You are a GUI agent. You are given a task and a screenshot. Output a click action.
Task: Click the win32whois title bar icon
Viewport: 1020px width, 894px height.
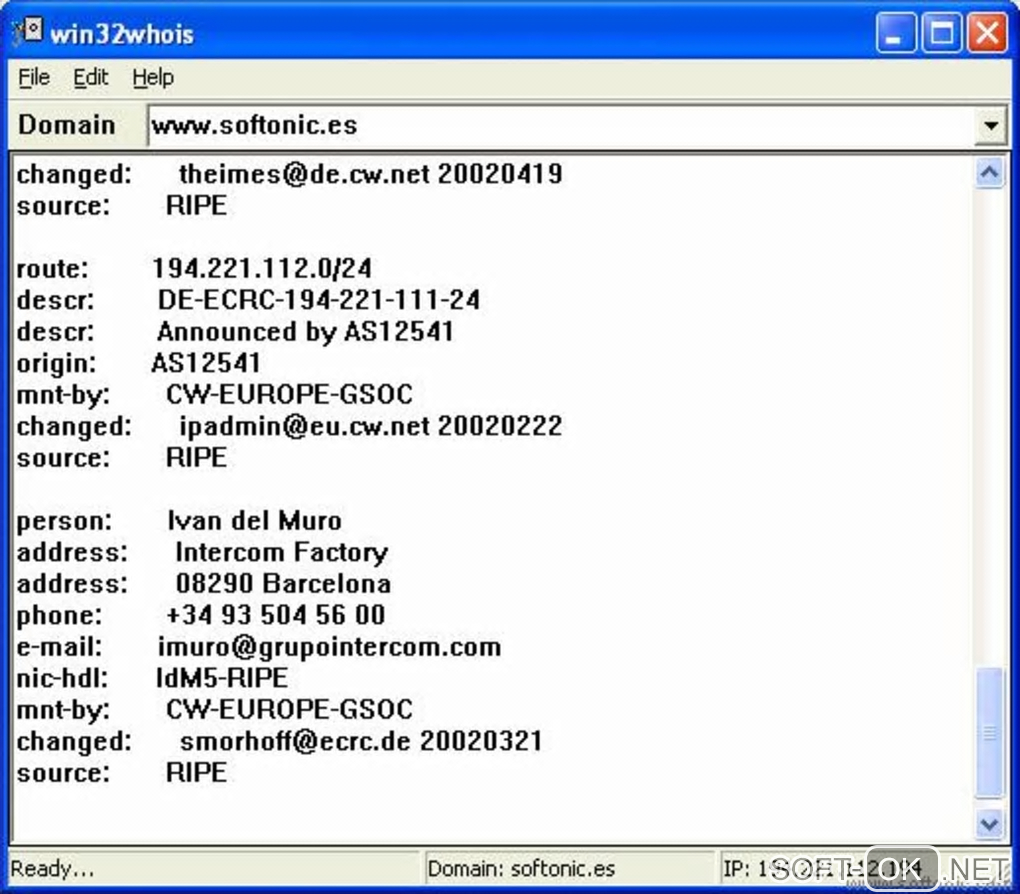(x=28, y=32)
